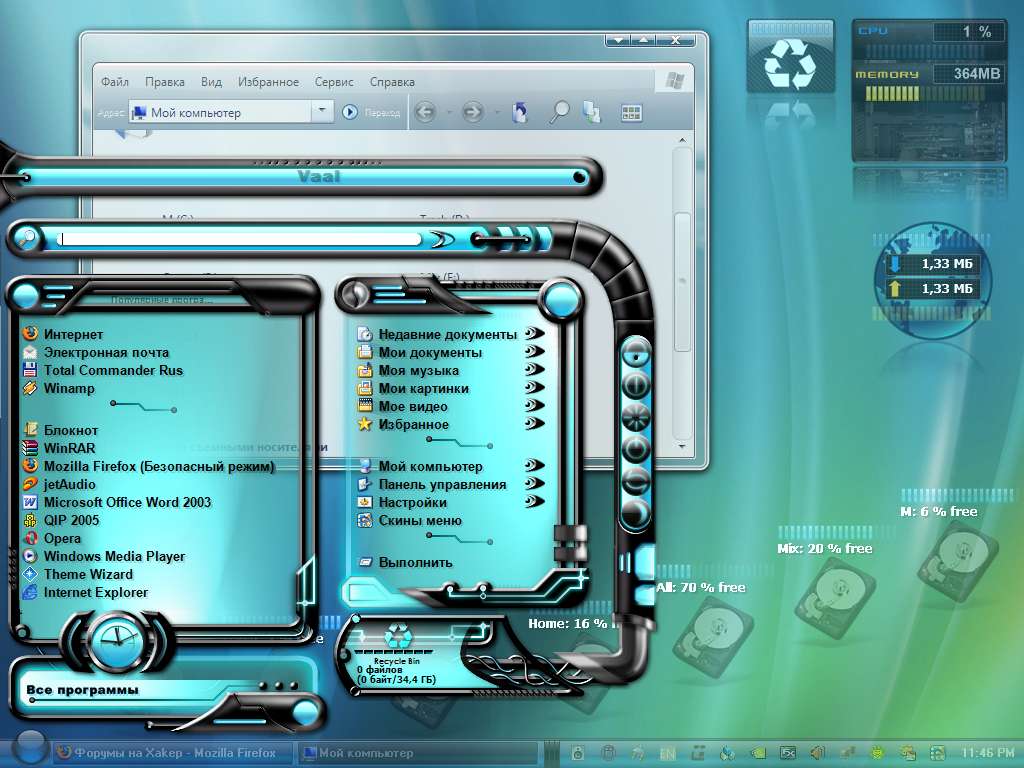This screenshot has height=768, width=1024.
Task: Expand Мой компьютер submenu arrow
Action: (534, 466)
